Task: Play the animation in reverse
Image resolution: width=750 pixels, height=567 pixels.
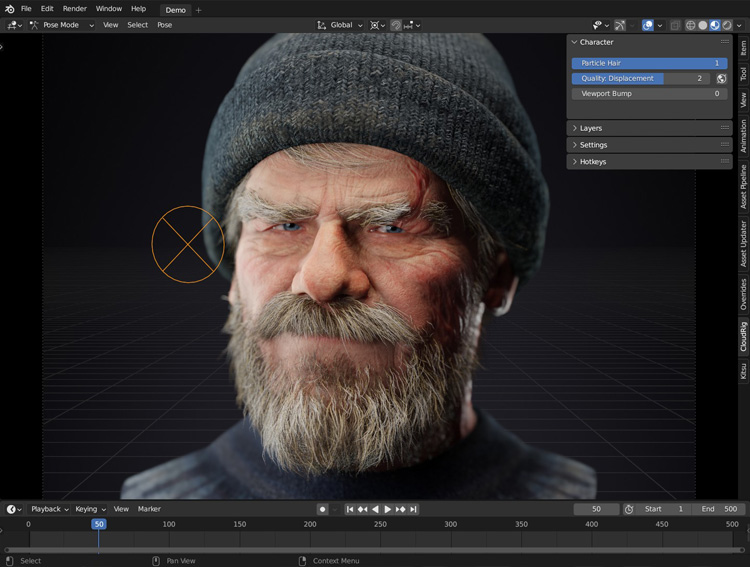Action: (375, 509)
